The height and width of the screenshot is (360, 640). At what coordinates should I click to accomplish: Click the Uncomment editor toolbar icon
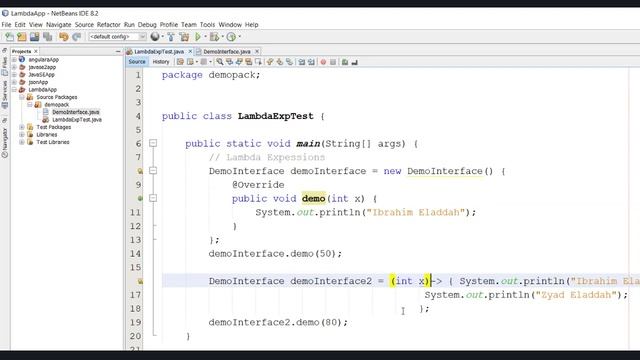354,62
